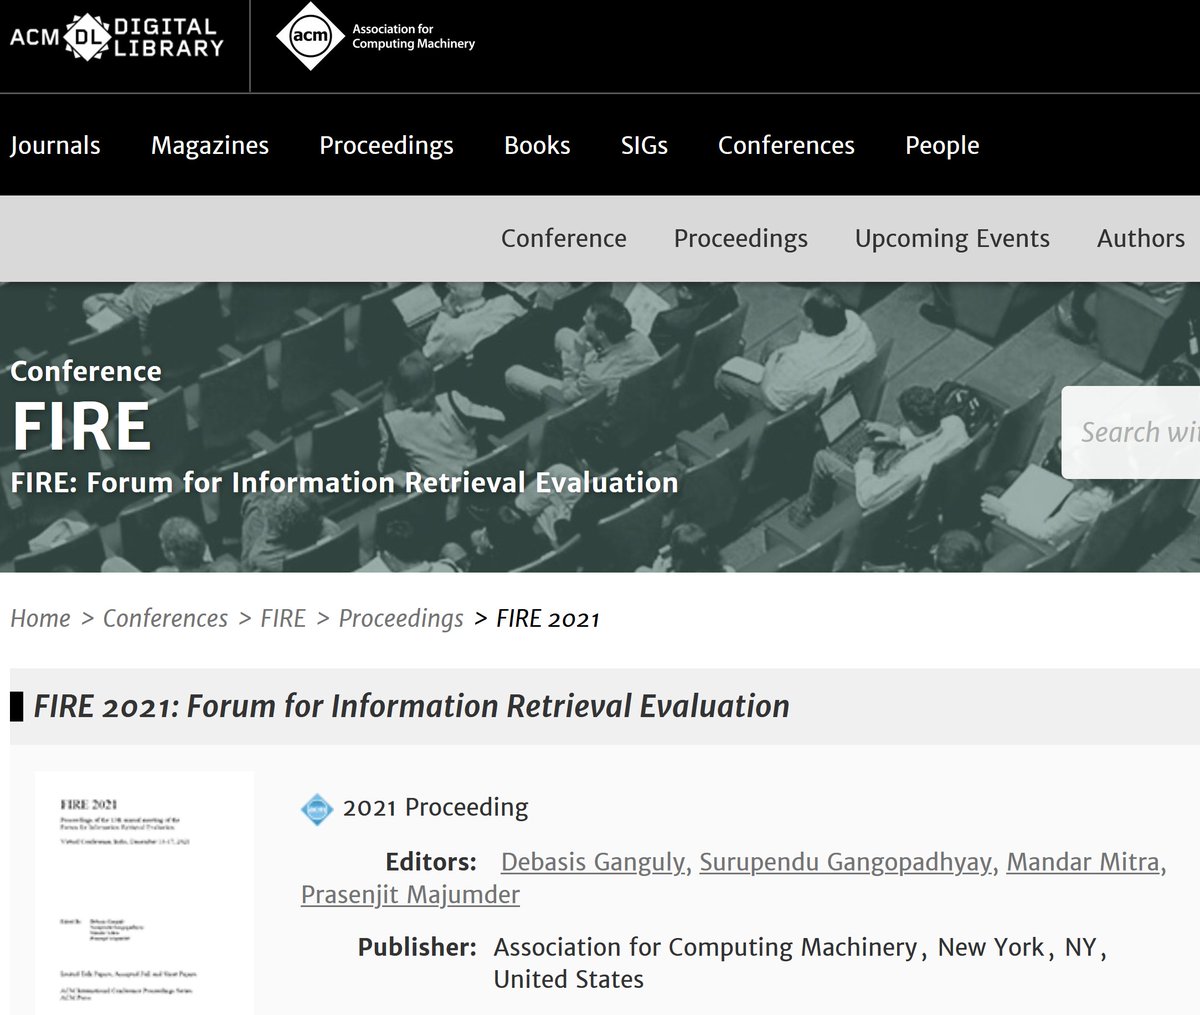The image size is (1200, 1015).
Task: Open the Magazines menu
Action: [x=210, y=146]
